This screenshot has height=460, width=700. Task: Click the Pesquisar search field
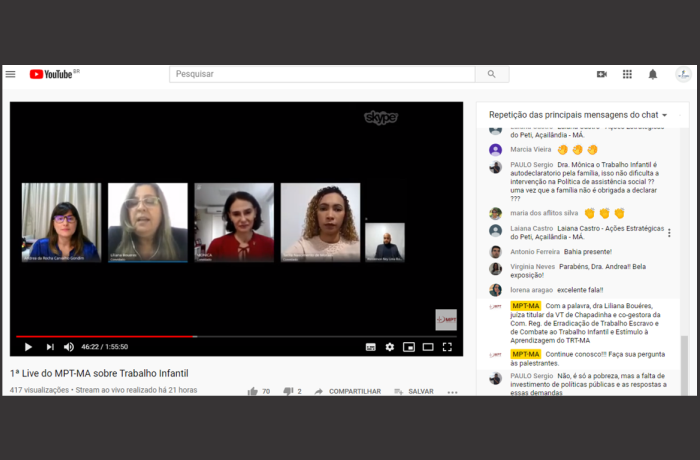pyautogui.click(x=322, y=74)
